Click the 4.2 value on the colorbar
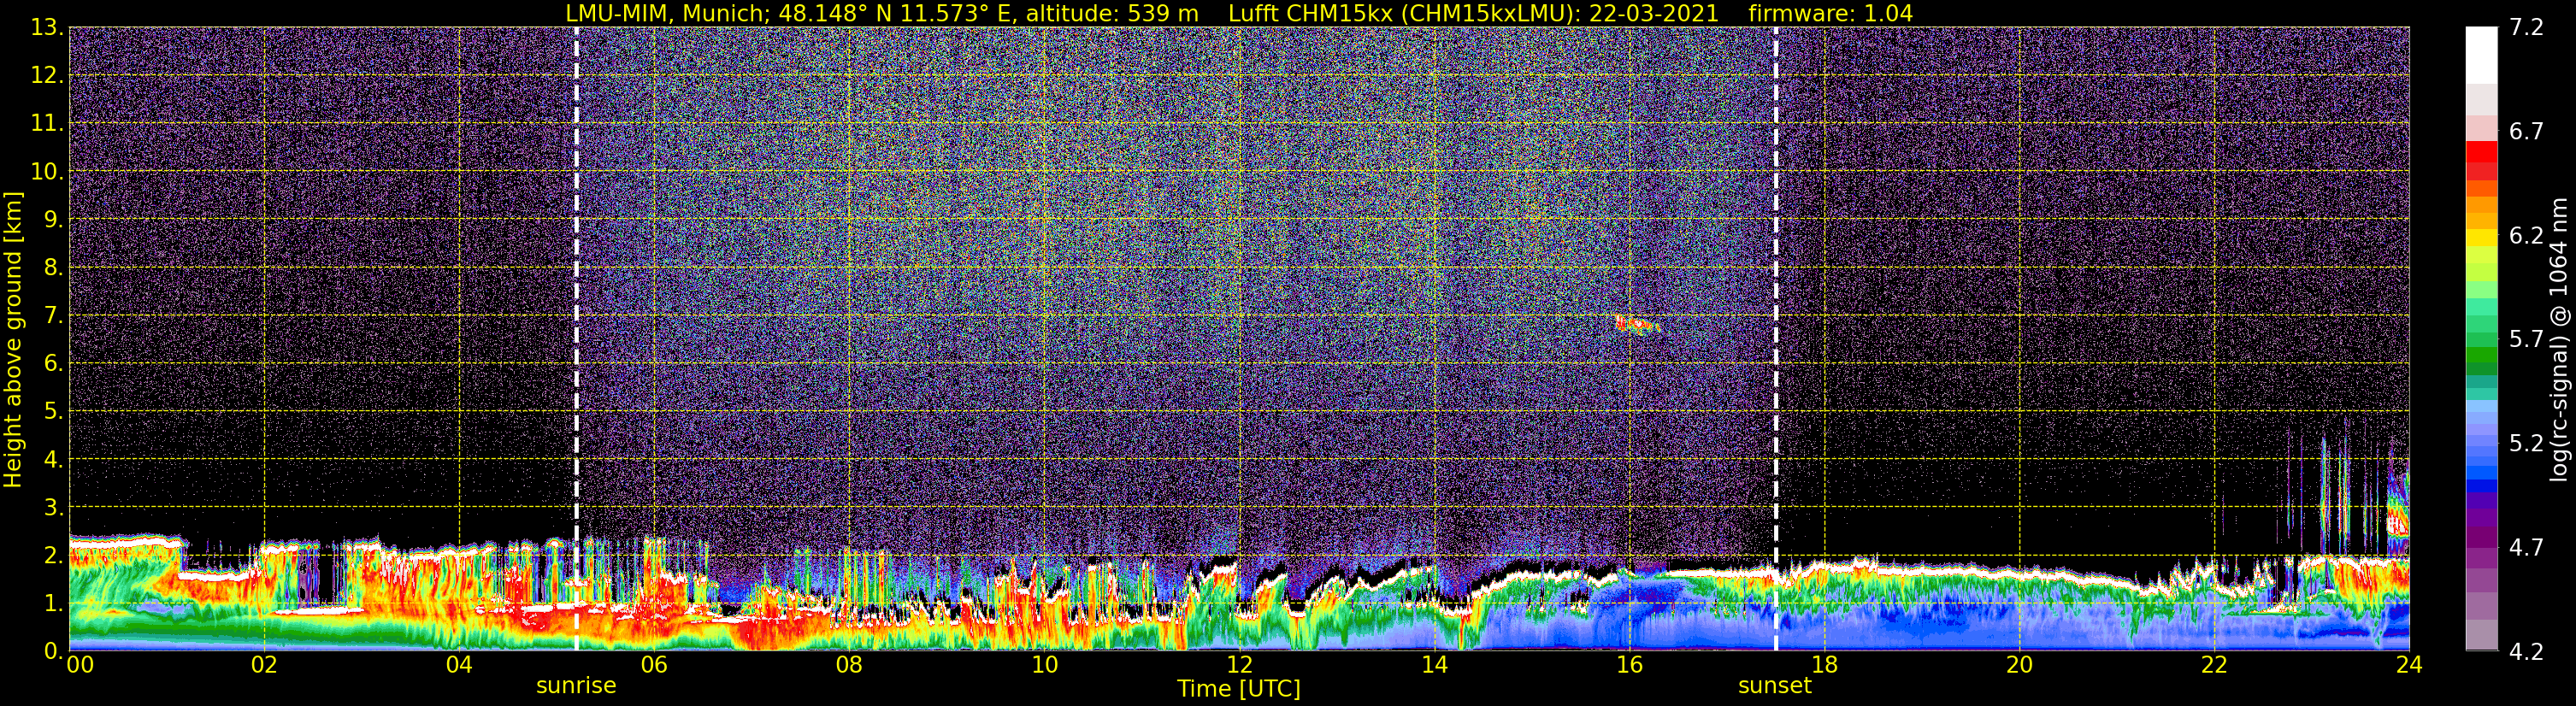 2526,652
